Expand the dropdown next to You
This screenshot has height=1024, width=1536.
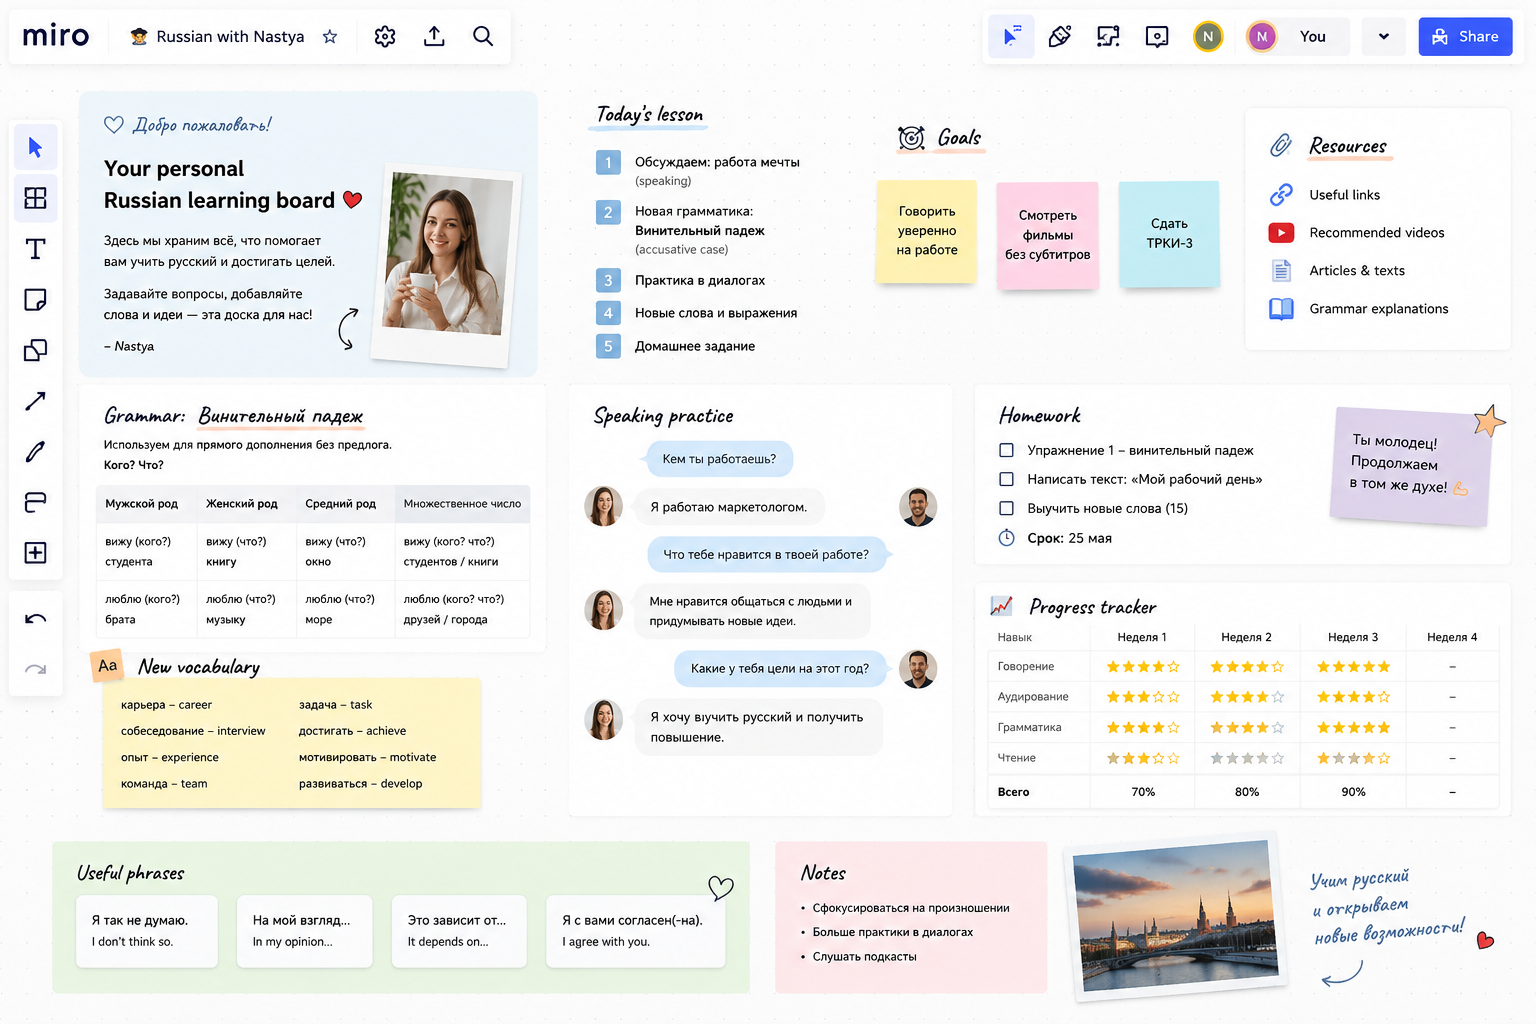click(x=1384, y=37)
